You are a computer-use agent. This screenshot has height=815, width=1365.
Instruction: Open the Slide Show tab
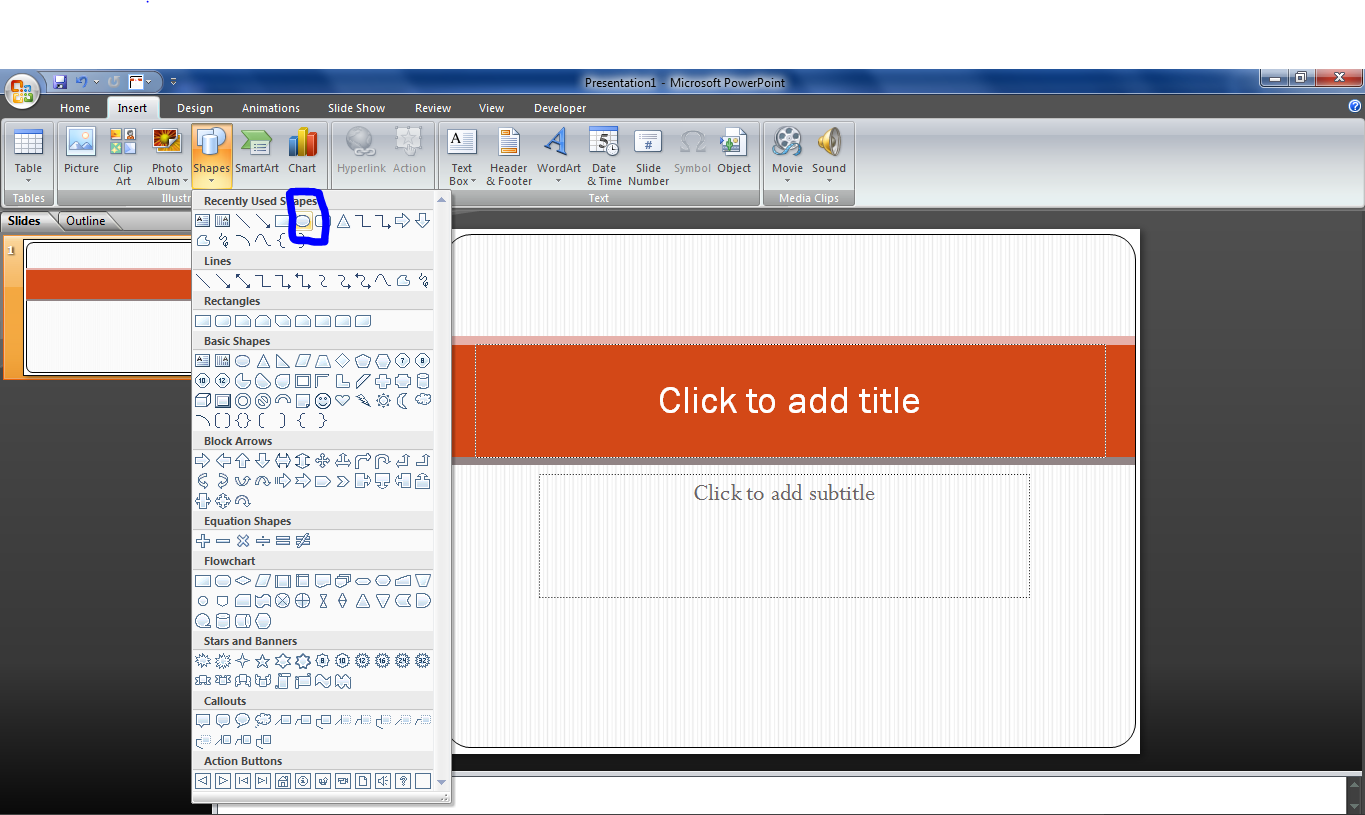[356, 108]
